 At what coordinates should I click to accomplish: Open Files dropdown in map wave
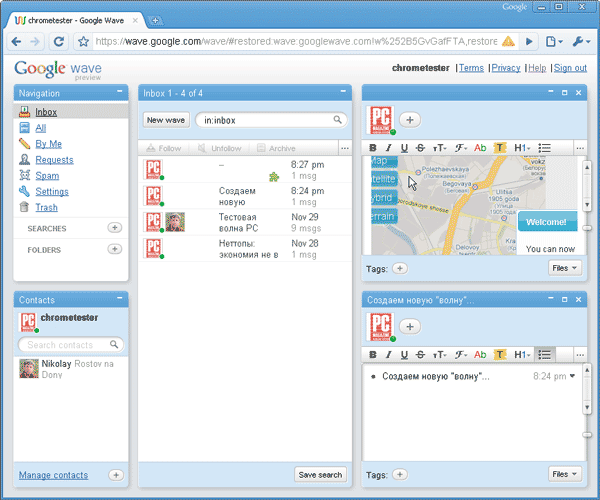tap(564, 268)
